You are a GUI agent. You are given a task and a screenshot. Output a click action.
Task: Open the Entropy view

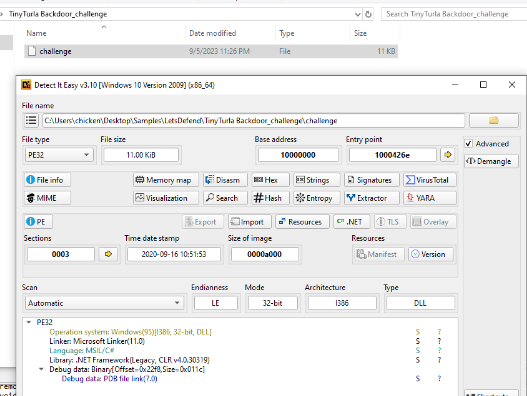(317, 198)
